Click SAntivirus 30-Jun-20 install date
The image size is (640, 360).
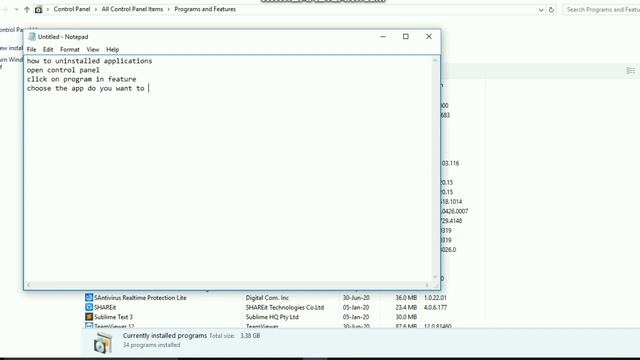(x=356, y=298)
